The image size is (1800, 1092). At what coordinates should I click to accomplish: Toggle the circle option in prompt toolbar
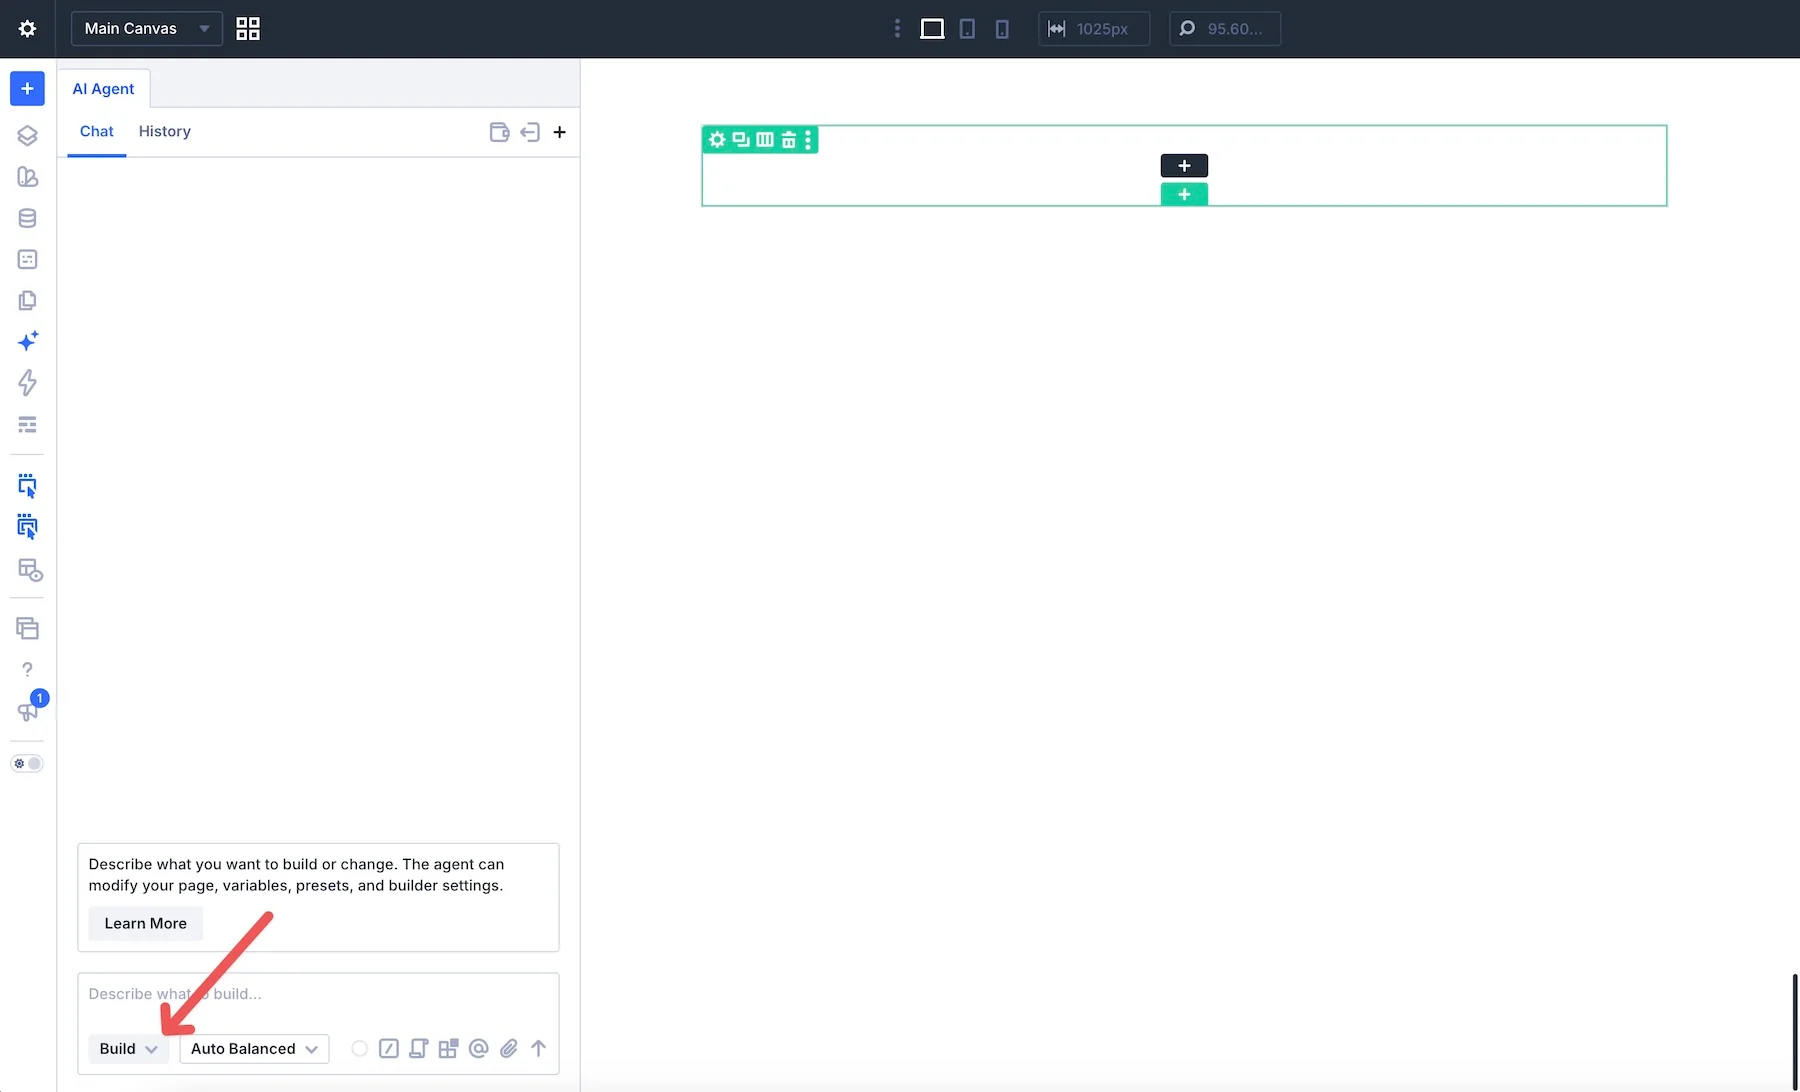point(359,1048)
